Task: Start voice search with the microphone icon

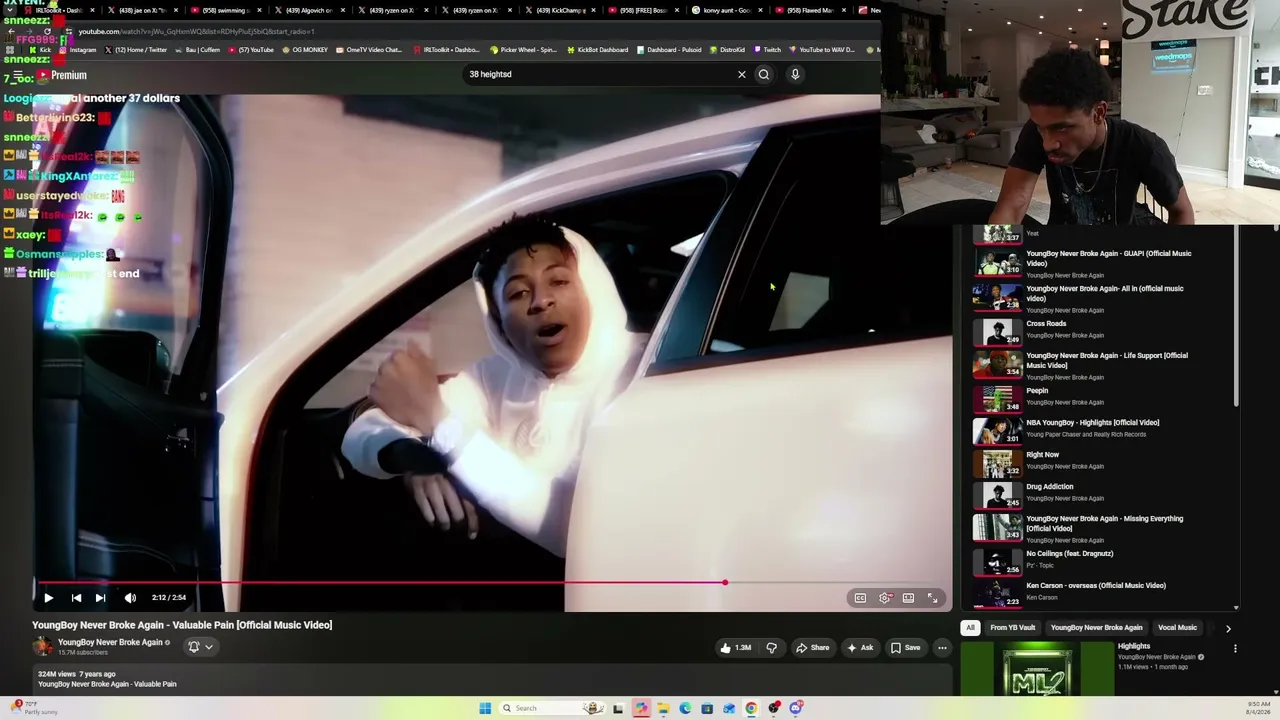Action: [795, 74]
